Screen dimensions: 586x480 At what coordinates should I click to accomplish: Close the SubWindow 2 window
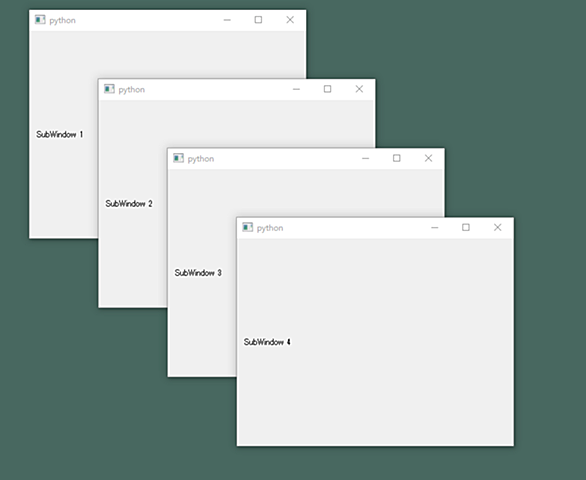tap(359, 89)
